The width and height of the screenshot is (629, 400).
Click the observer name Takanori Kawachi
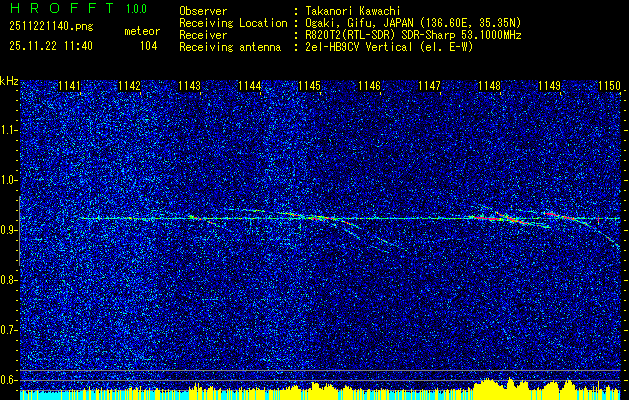click(353, 12)
